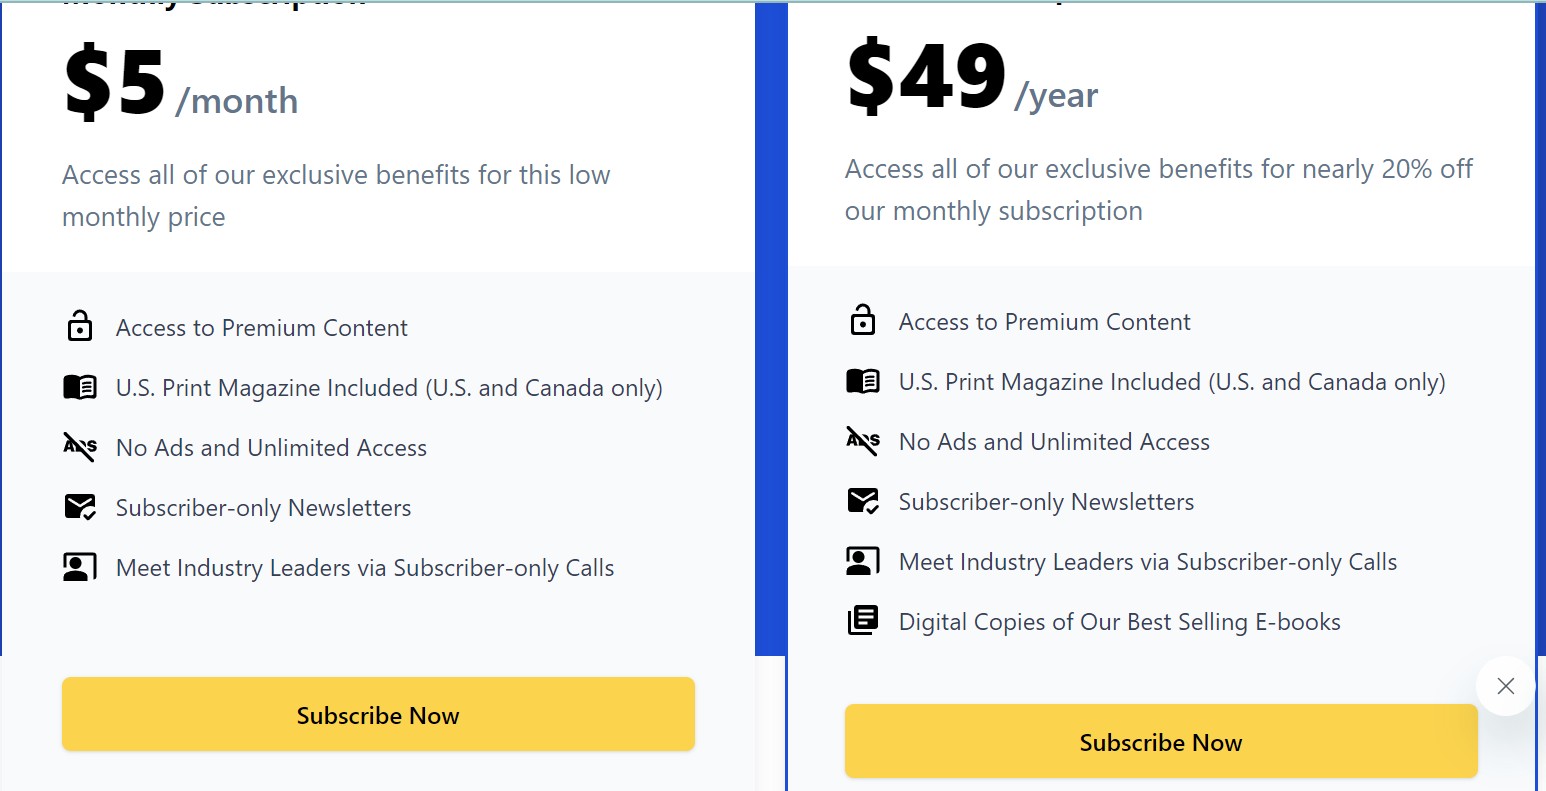Click the monthly plan unlock icon
This screenshot has width=1546, height=791.
coord(80,327)
